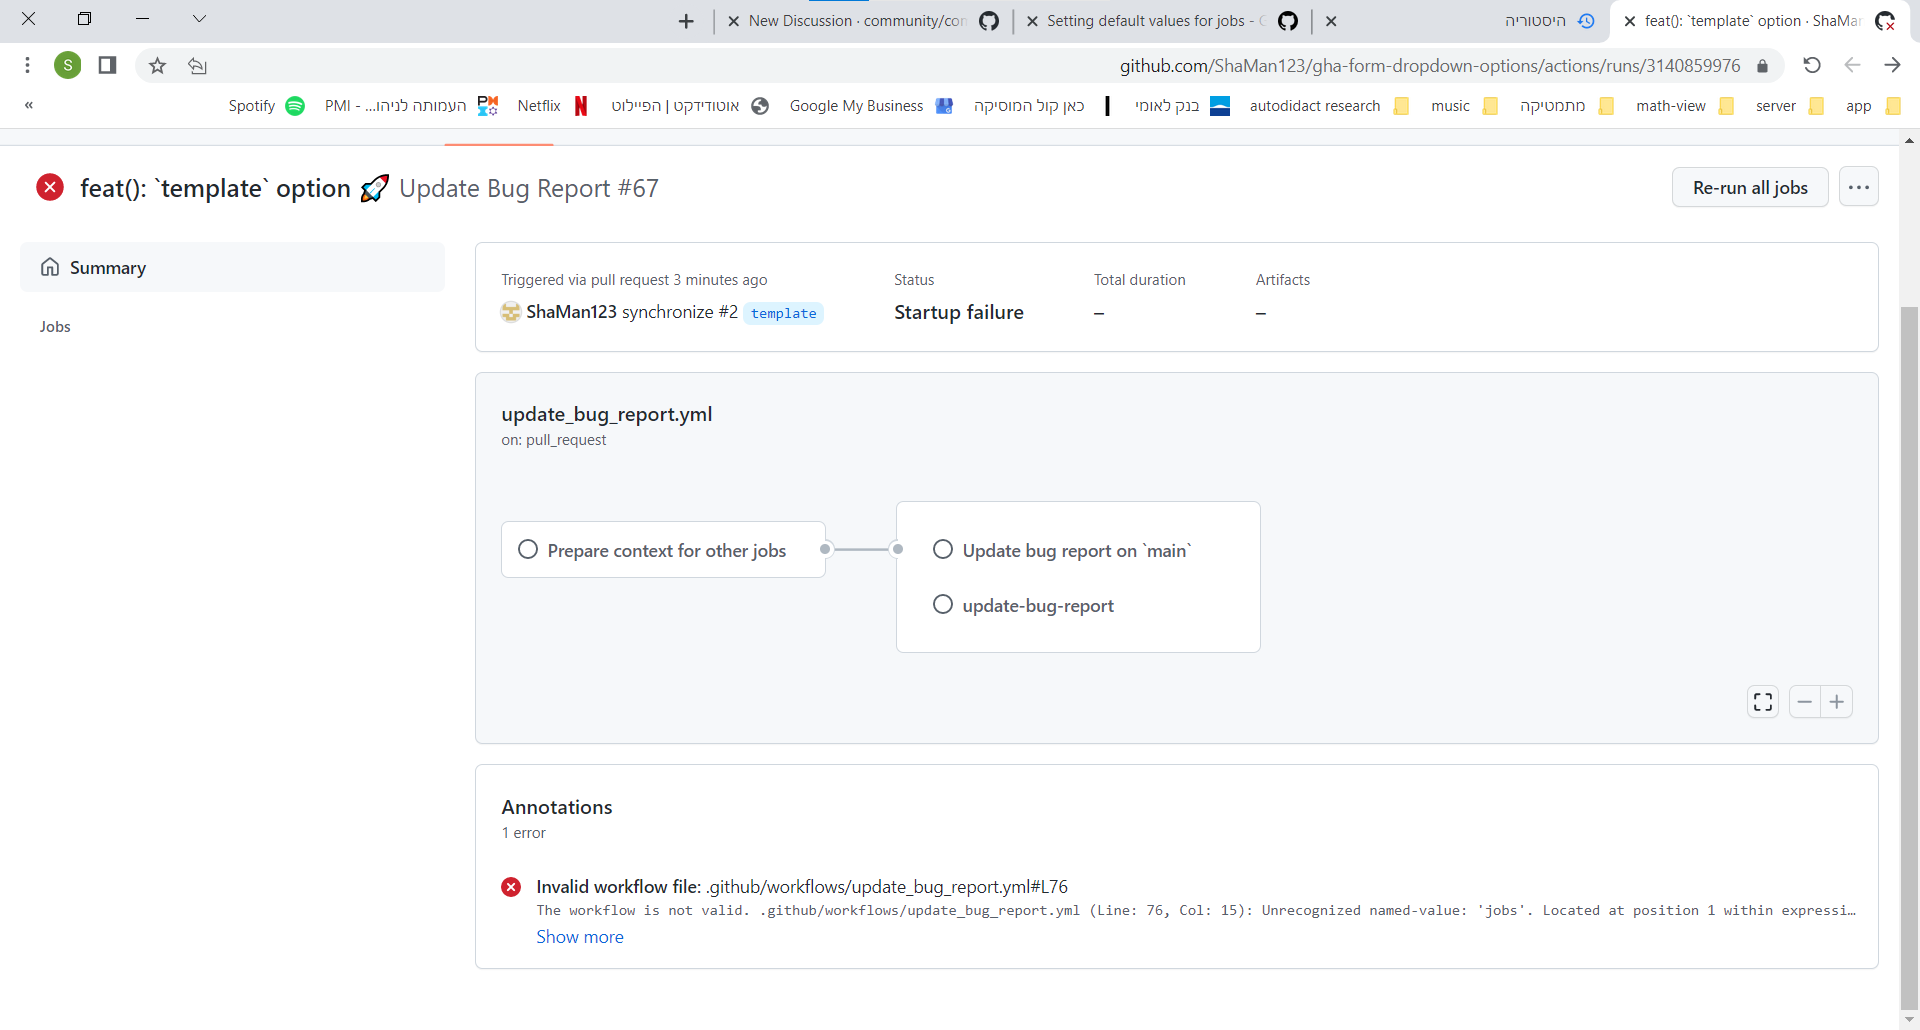The width and height of the screenshot is (1920, 1030).
Task: Open the tab search dropdown
Action: tap(200, 19)
